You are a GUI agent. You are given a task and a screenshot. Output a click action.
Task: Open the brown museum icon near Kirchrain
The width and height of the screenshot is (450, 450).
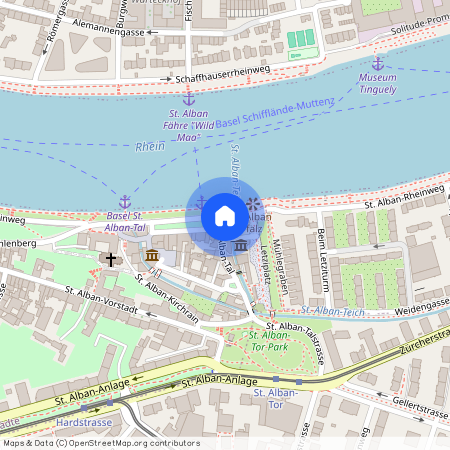pyautogui.click(x=152, y=255)
